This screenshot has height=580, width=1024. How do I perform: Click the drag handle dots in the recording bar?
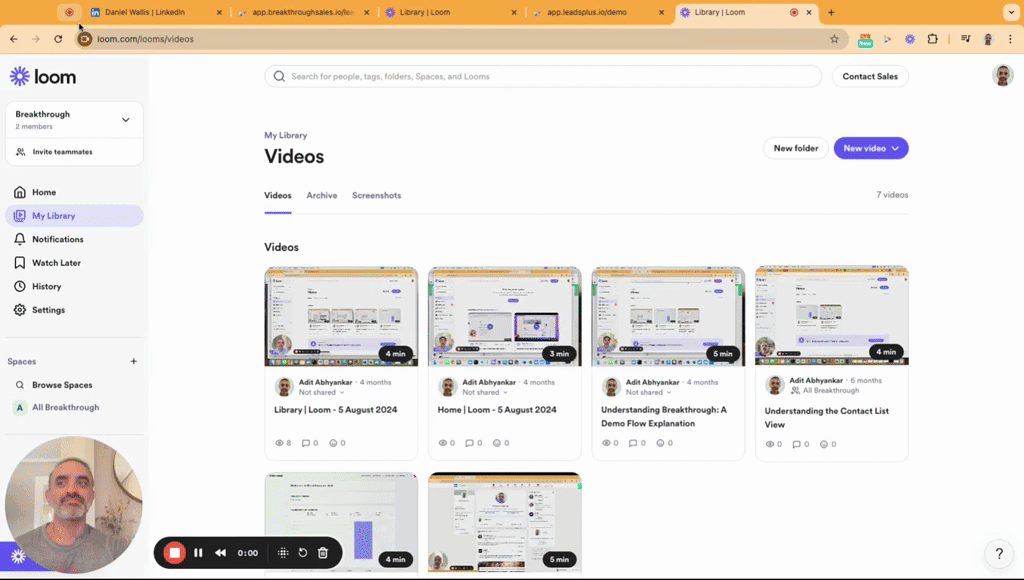283,553
